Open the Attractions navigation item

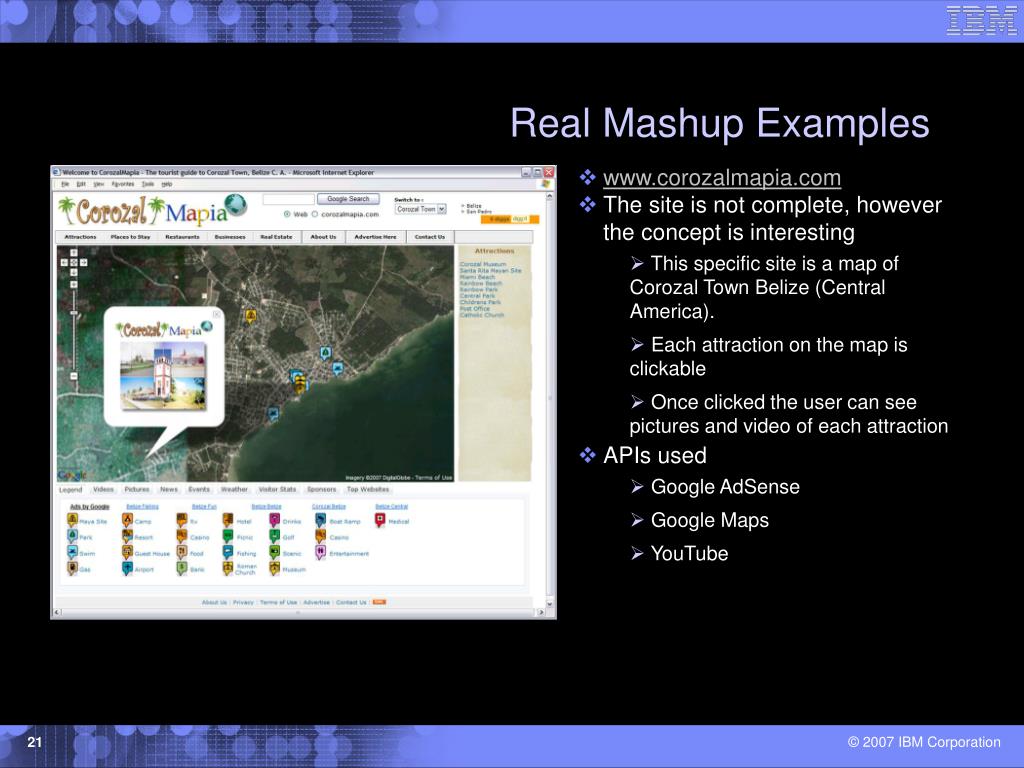point(80,237)
